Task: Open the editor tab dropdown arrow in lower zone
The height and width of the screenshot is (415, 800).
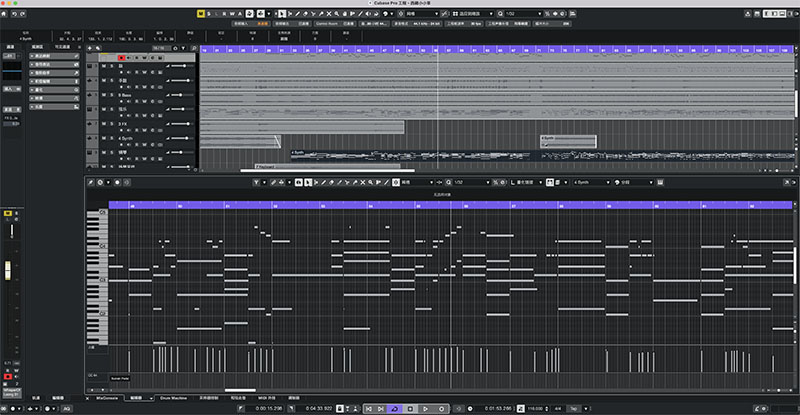Action: click(151, 398)
